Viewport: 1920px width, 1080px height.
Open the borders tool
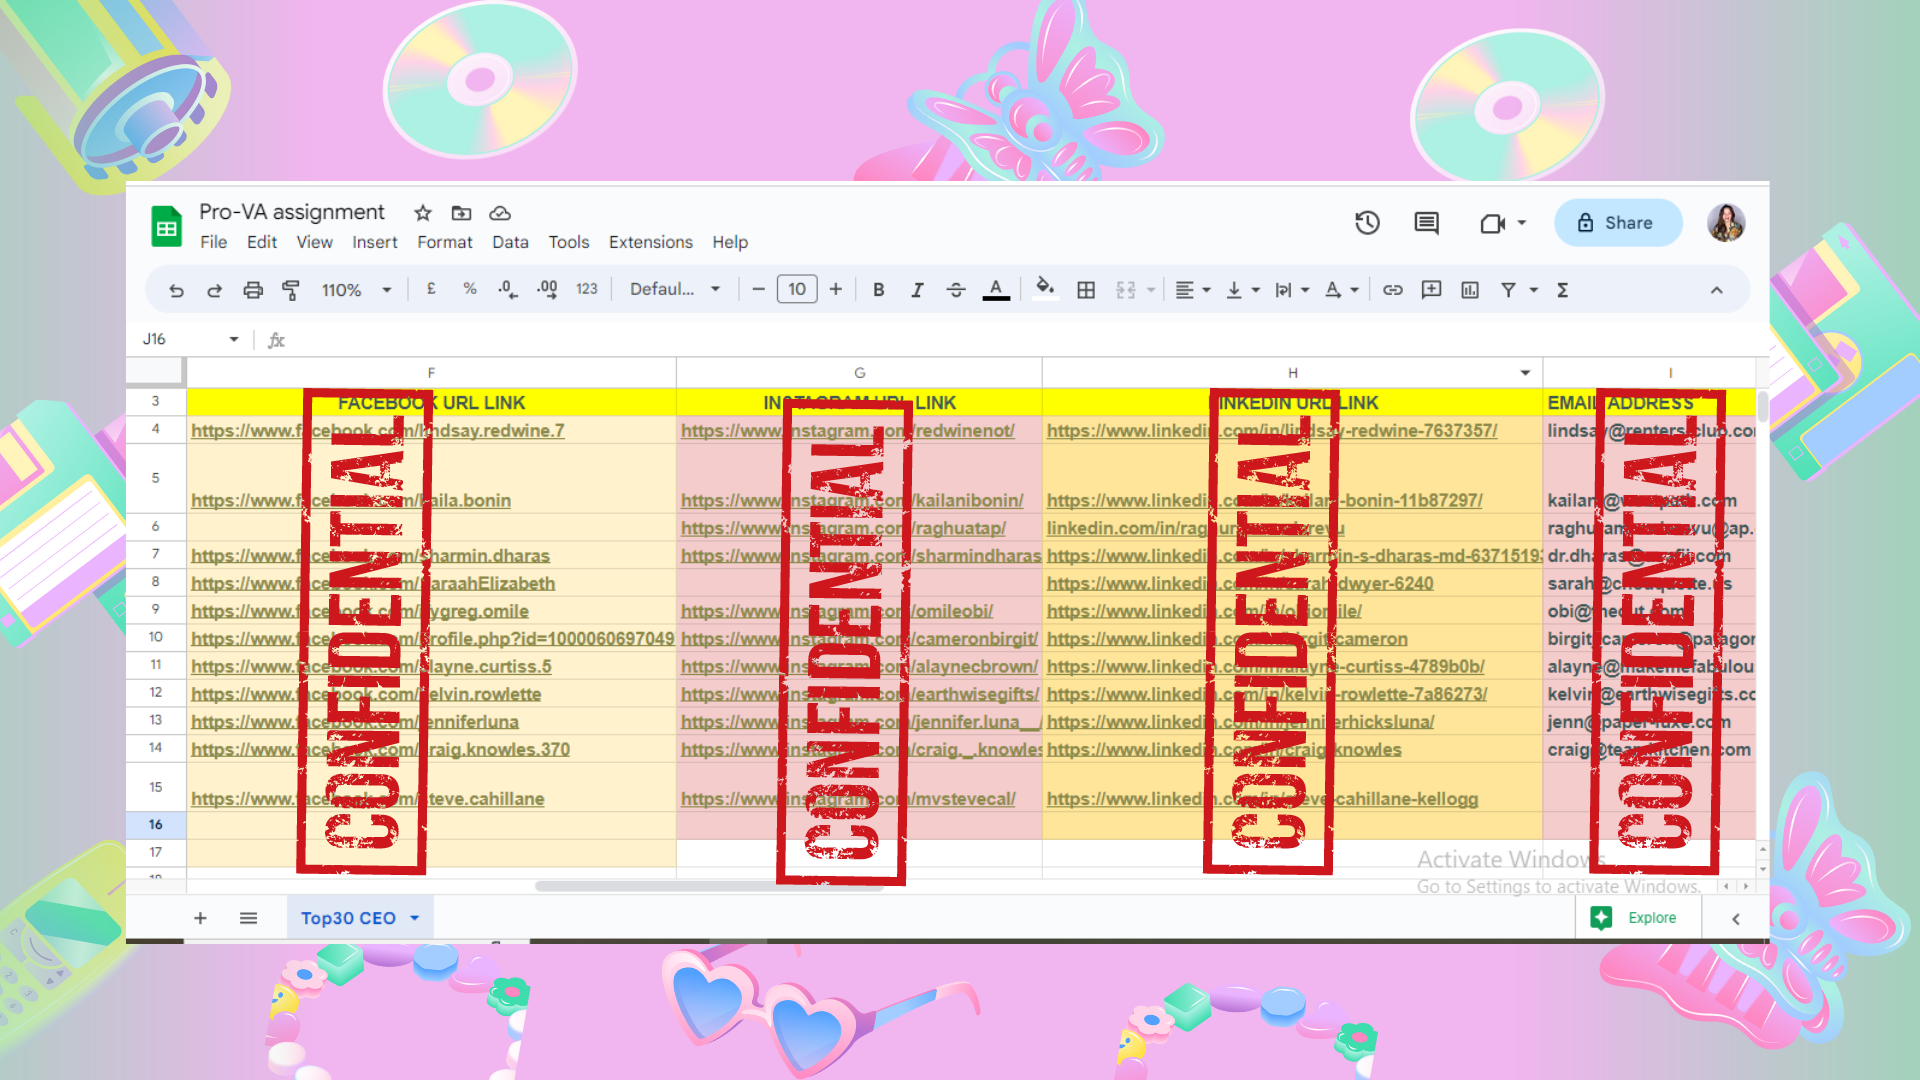[1086, 290]
